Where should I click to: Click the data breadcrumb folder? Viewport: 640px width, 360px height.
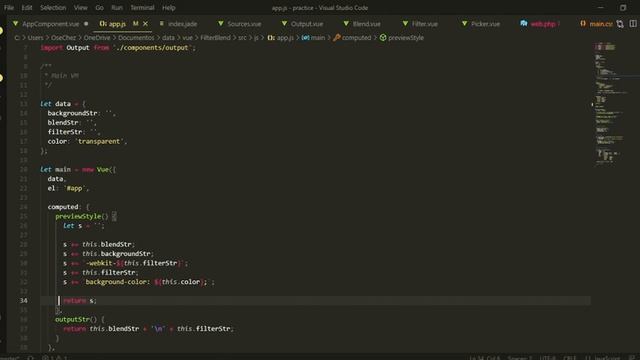168,38
